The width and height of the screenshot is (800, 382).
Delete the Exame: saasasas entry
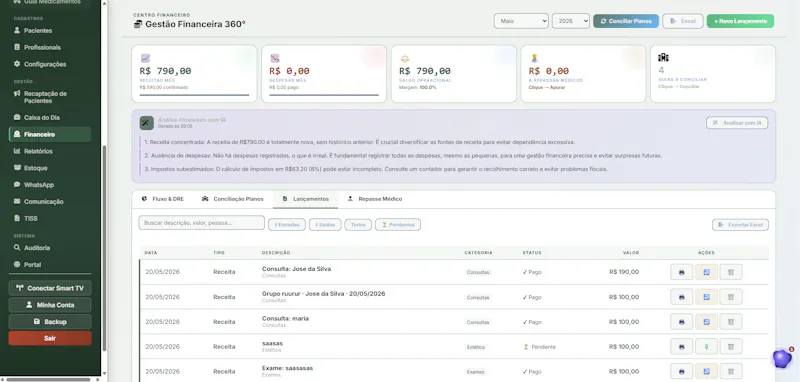pos(731,371)
